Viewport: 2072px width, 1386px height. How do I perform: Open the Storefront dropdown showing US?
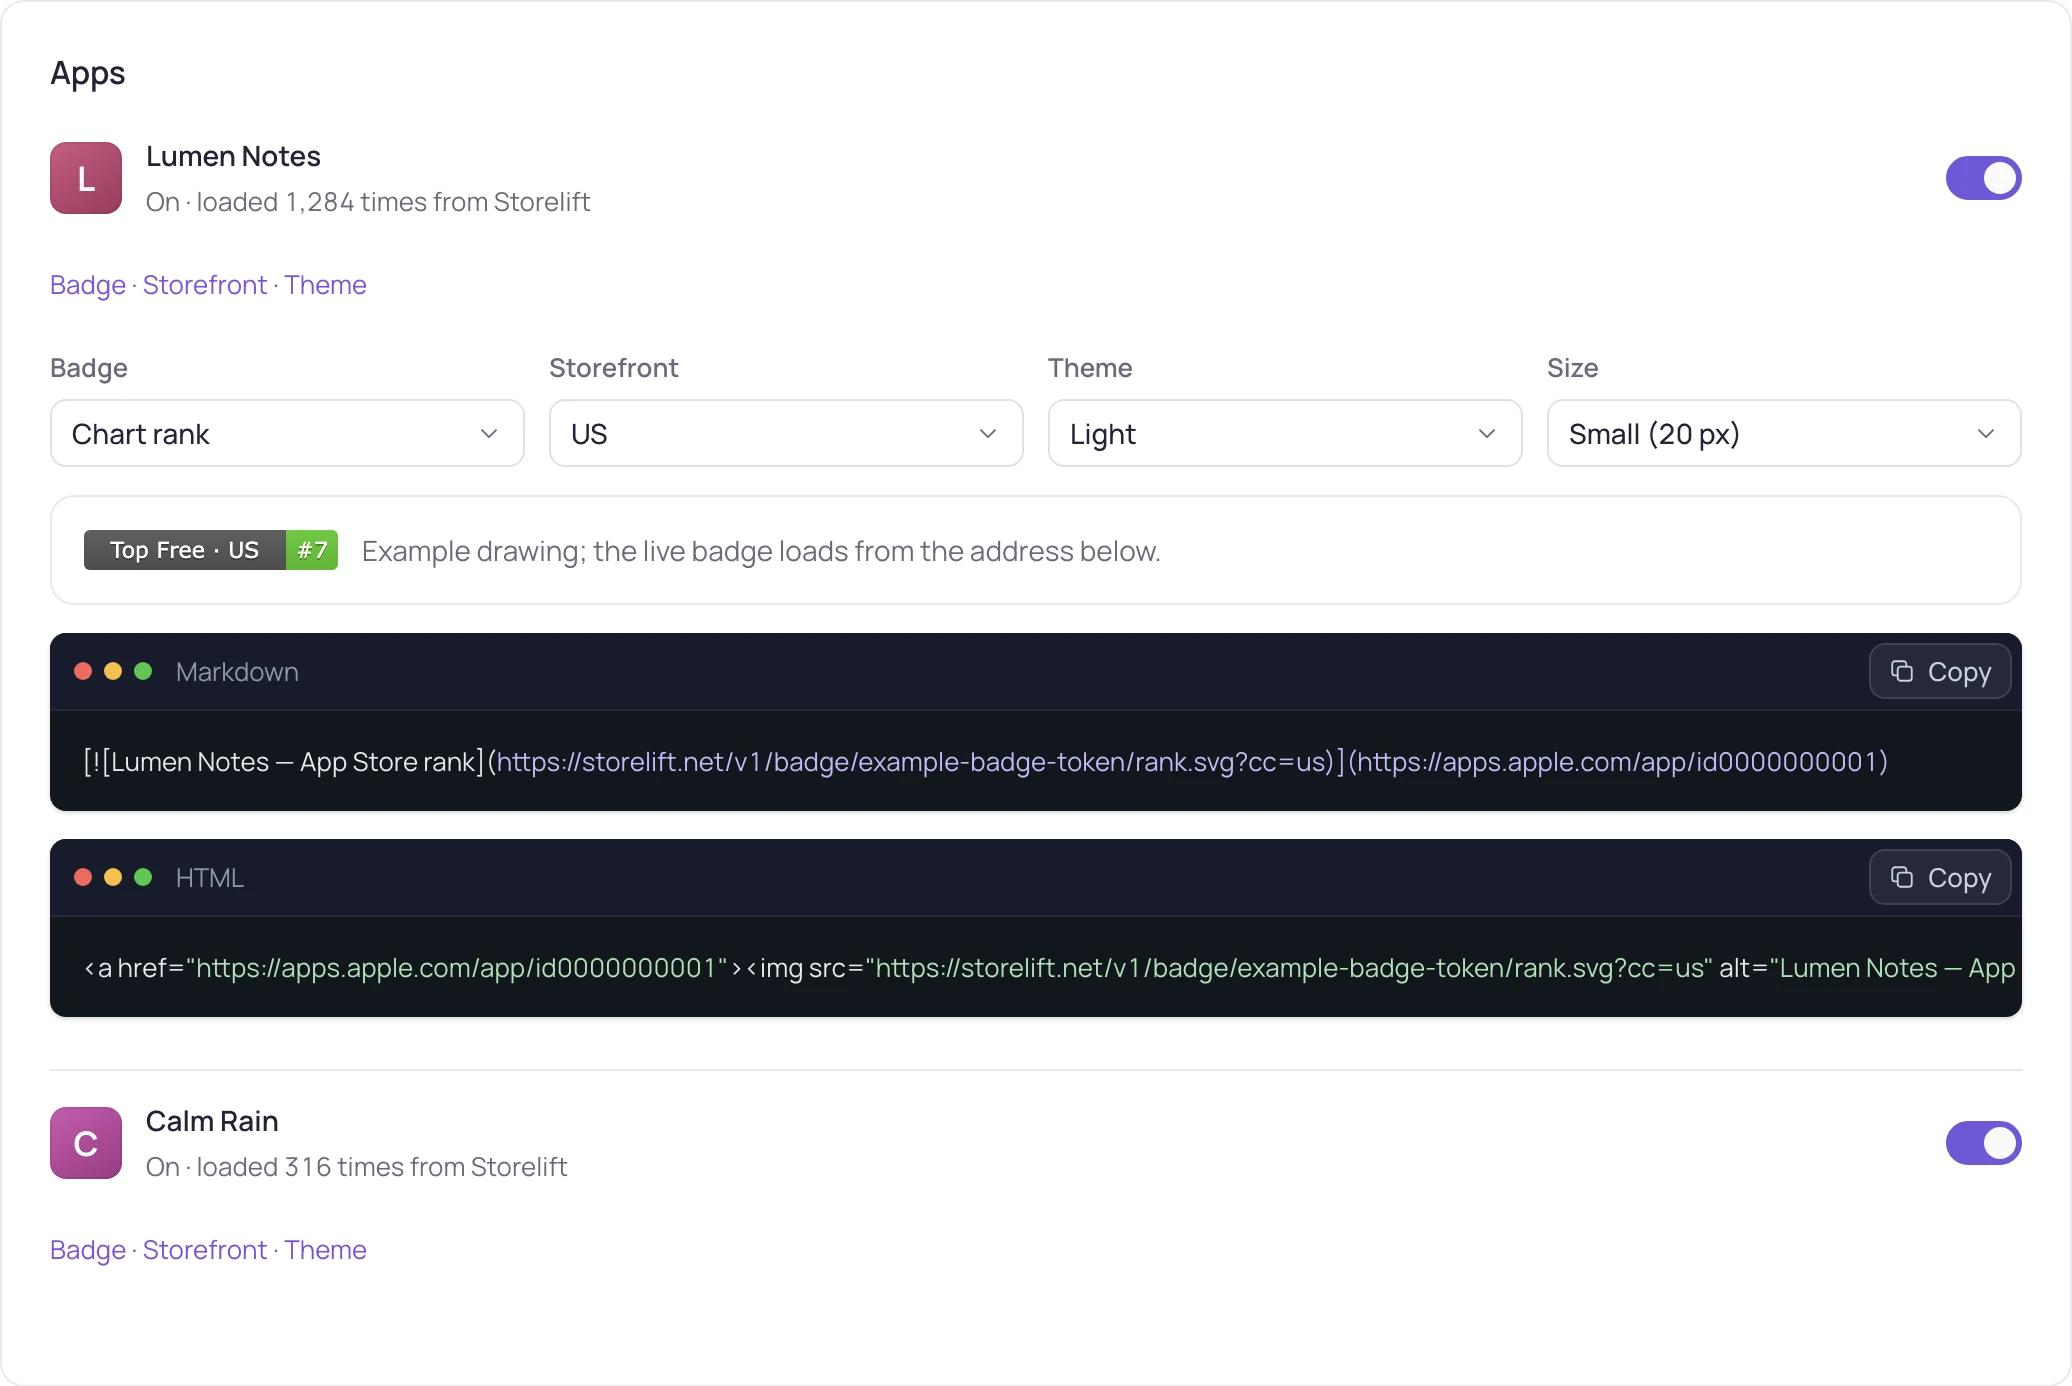point(786,433)
